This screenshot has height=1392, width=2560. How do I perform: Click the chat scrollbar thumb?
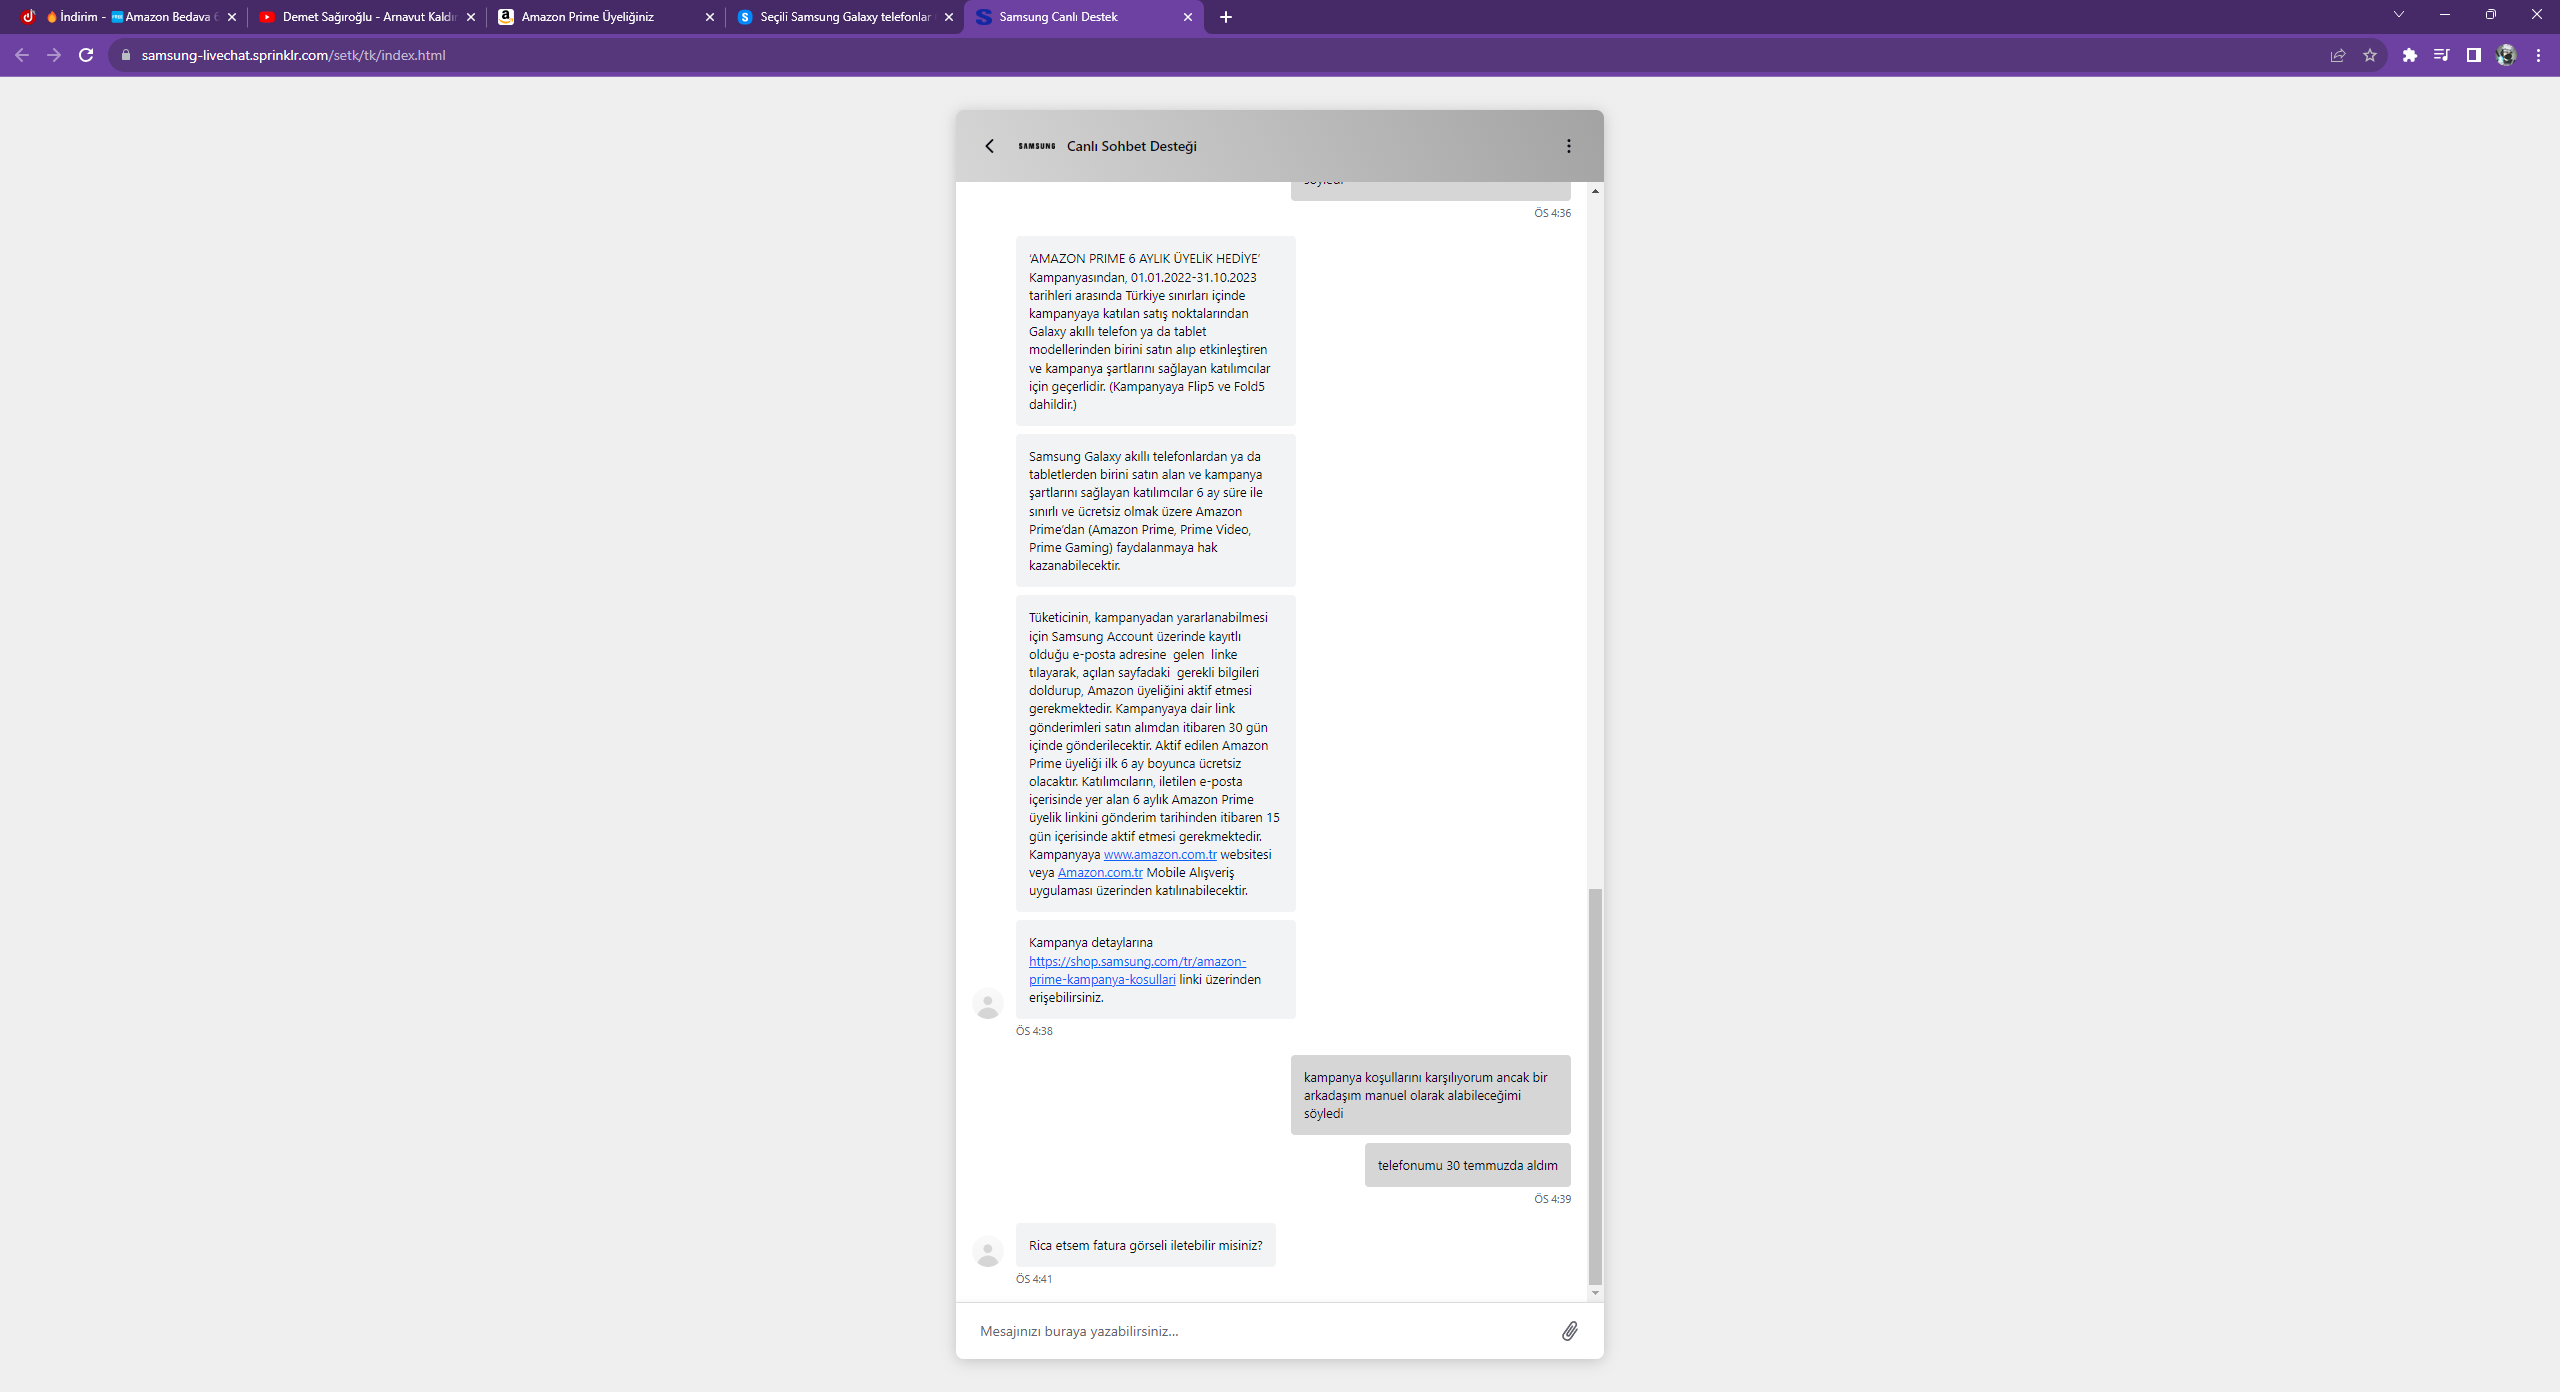click(x=1594, y=1085)
